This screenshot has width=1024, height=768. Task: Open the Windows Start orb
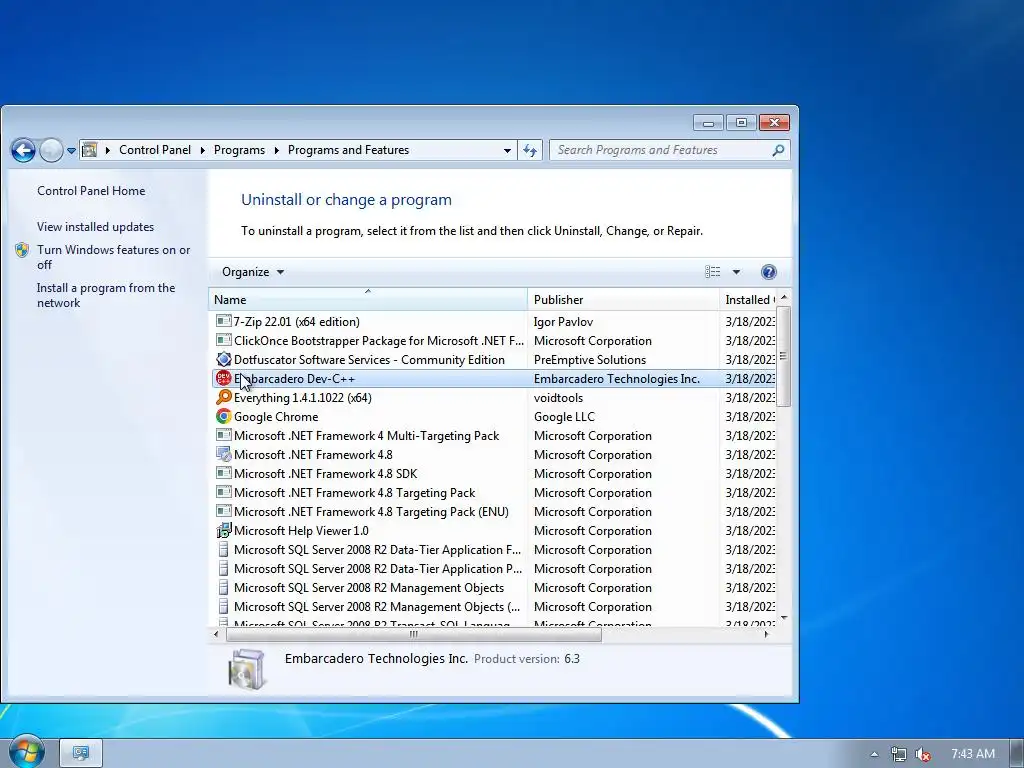point(25,751)
